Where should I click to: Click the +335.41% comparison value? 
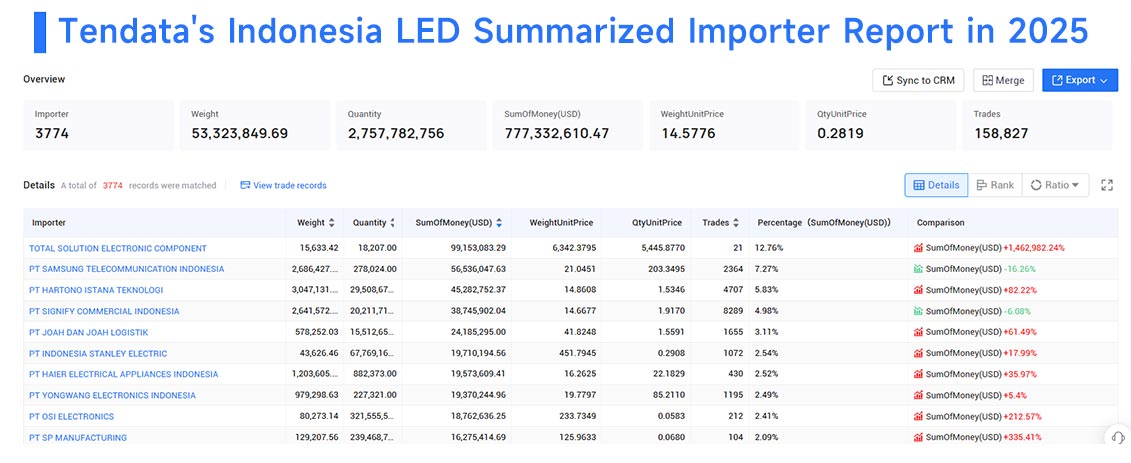click(1023, 438)
